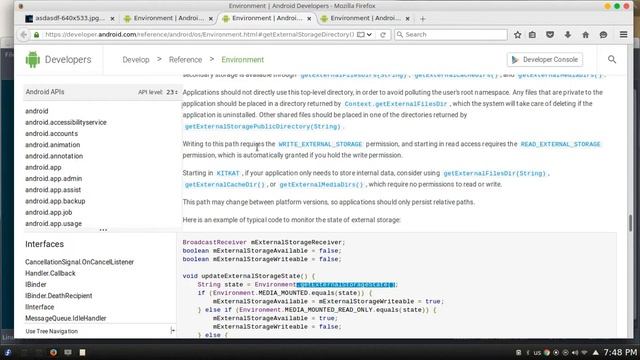Click the chat bubble toolbar icon
The height and width of the screenshot is (360, 640).
tap(603, 35)
